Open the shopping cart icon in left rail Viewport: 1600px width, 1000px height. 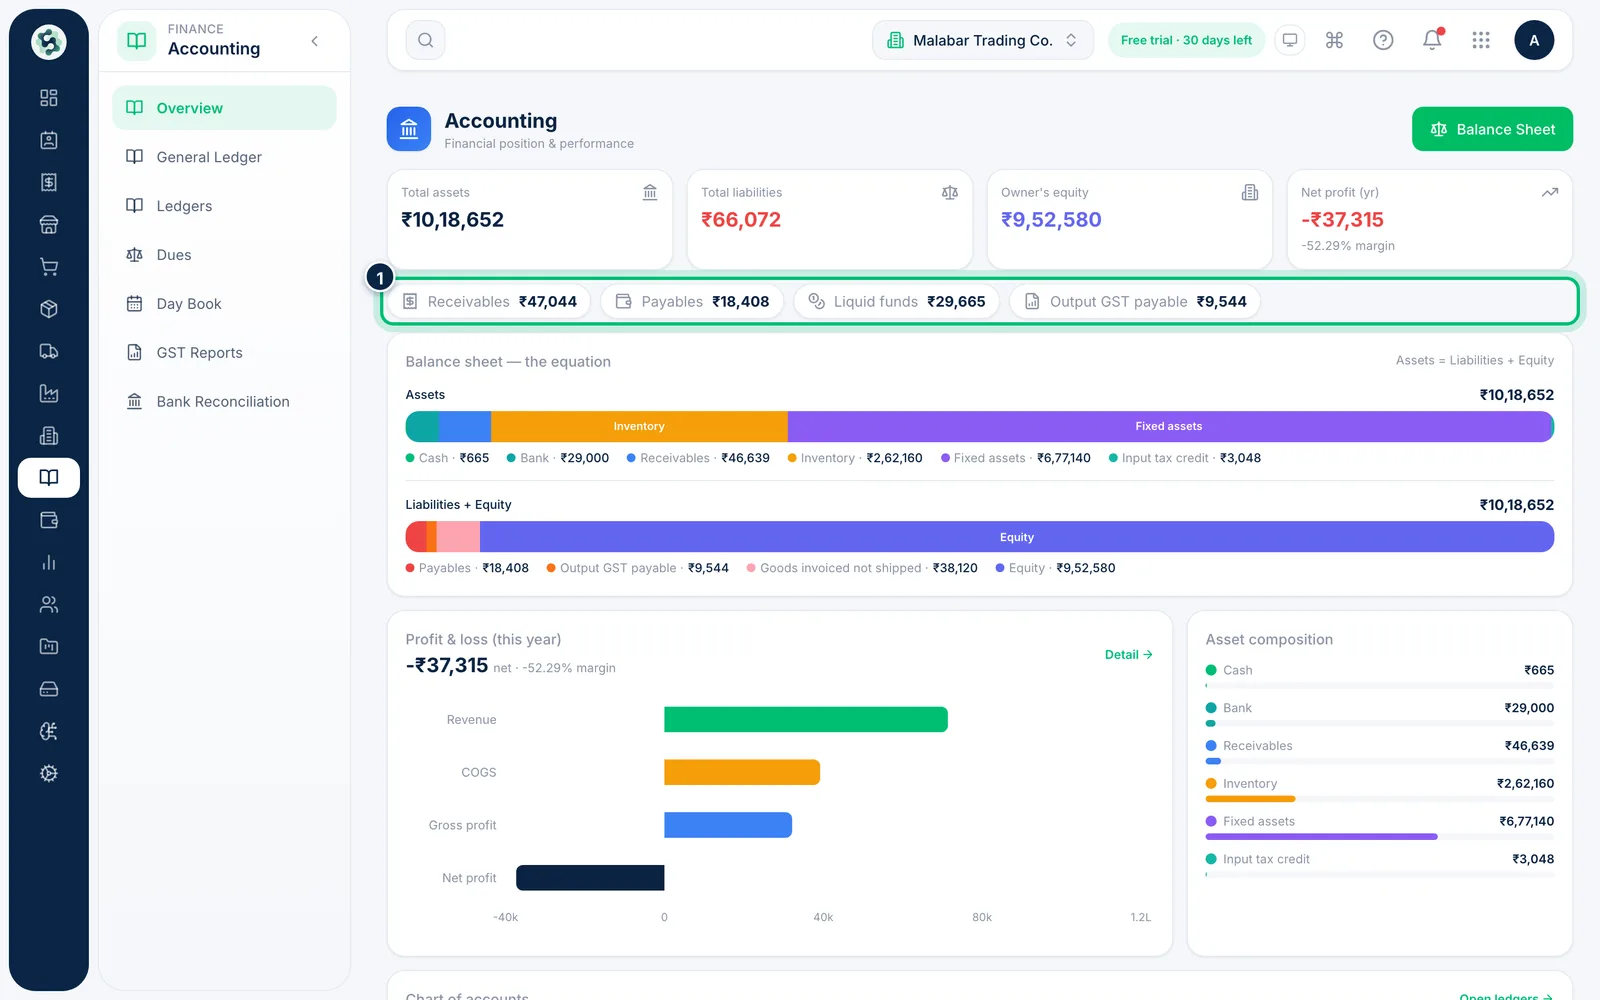pos(49,267)
